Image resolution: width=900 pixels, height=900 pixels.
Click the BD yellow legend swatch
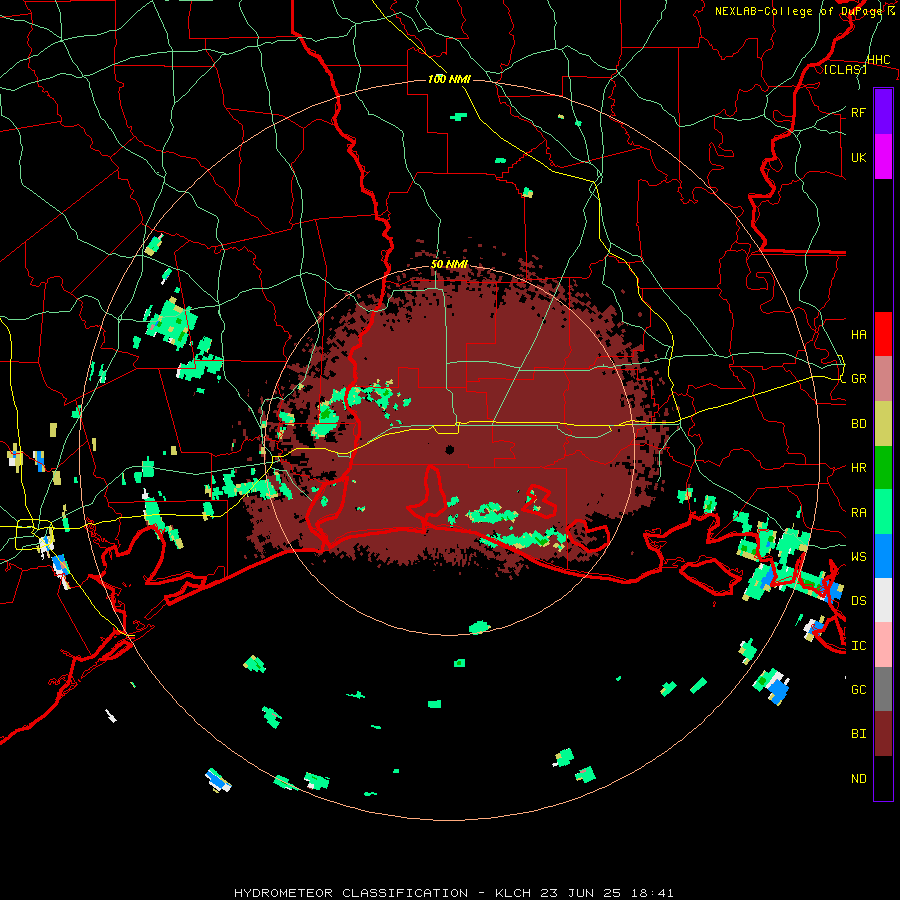(x=883, y=424)
